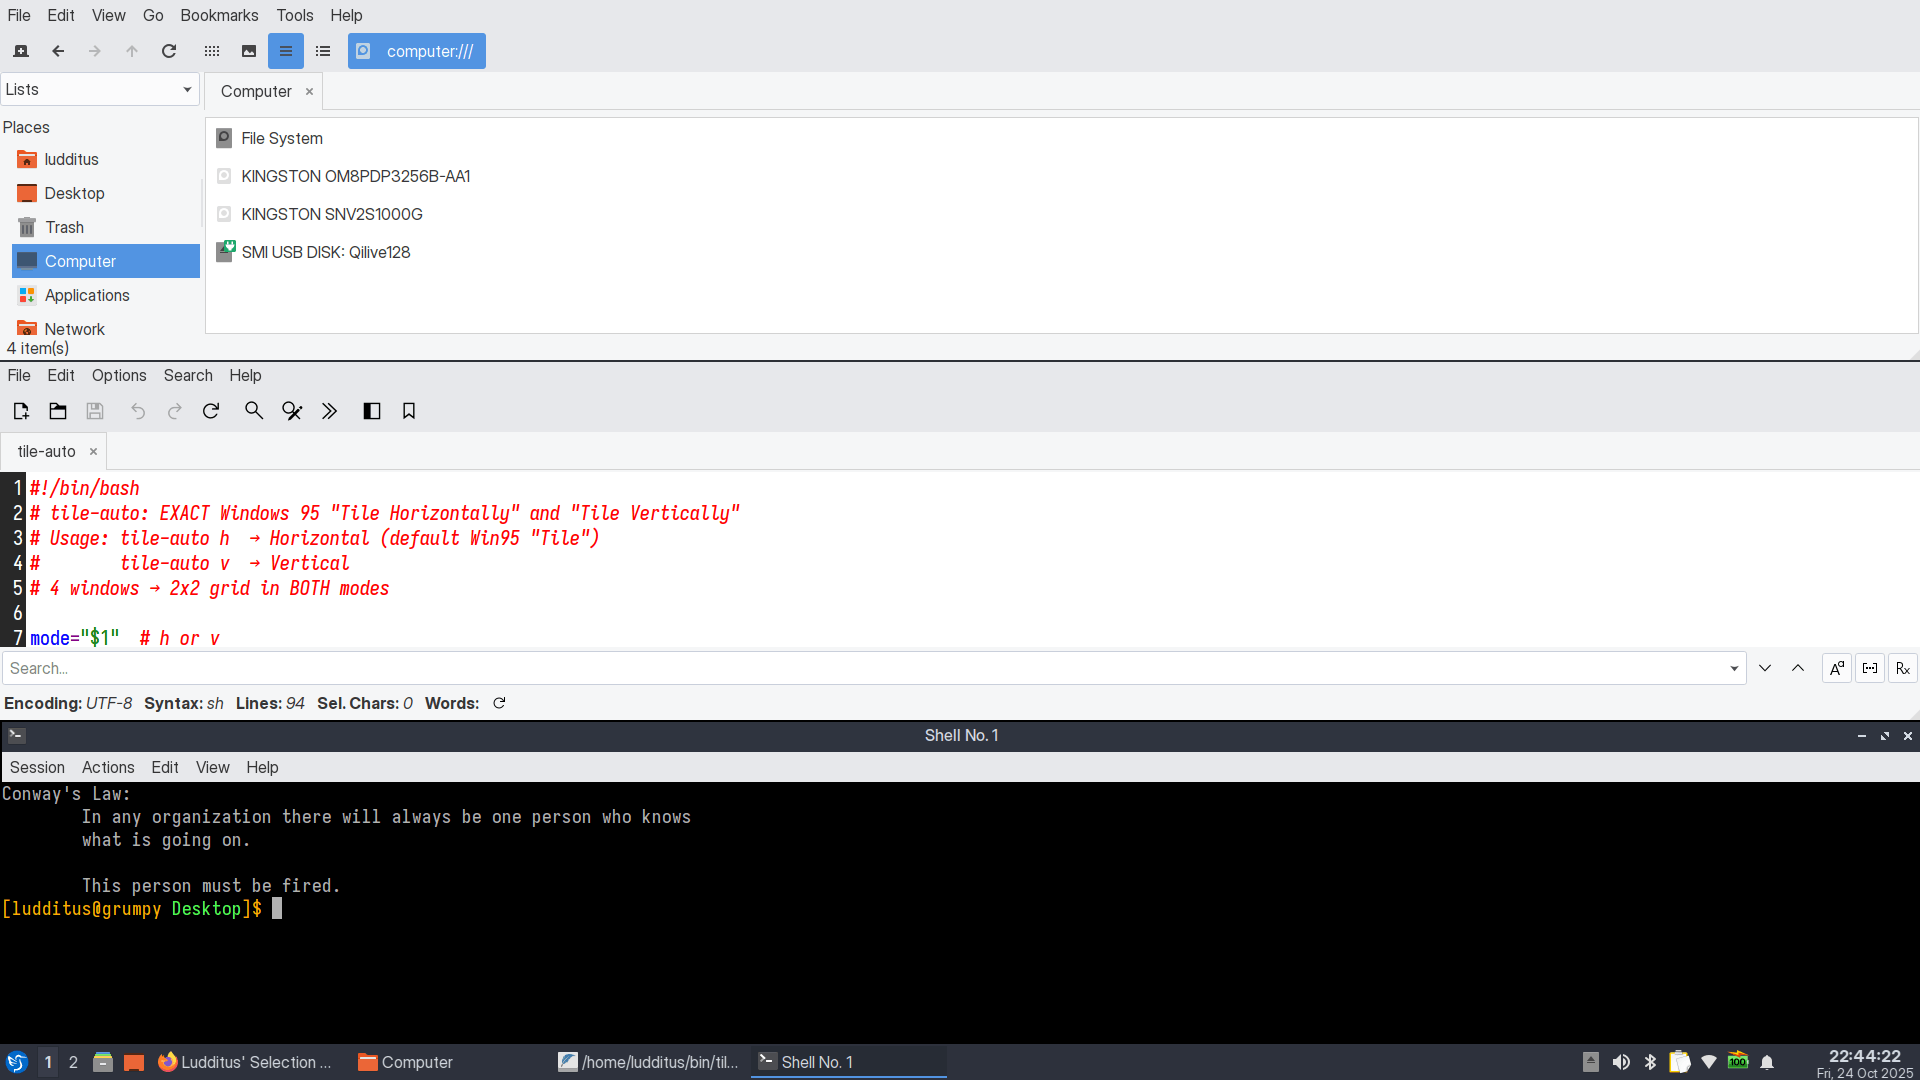
Task: Open the find-and-replace tool in editor
Action: point(292,411)
